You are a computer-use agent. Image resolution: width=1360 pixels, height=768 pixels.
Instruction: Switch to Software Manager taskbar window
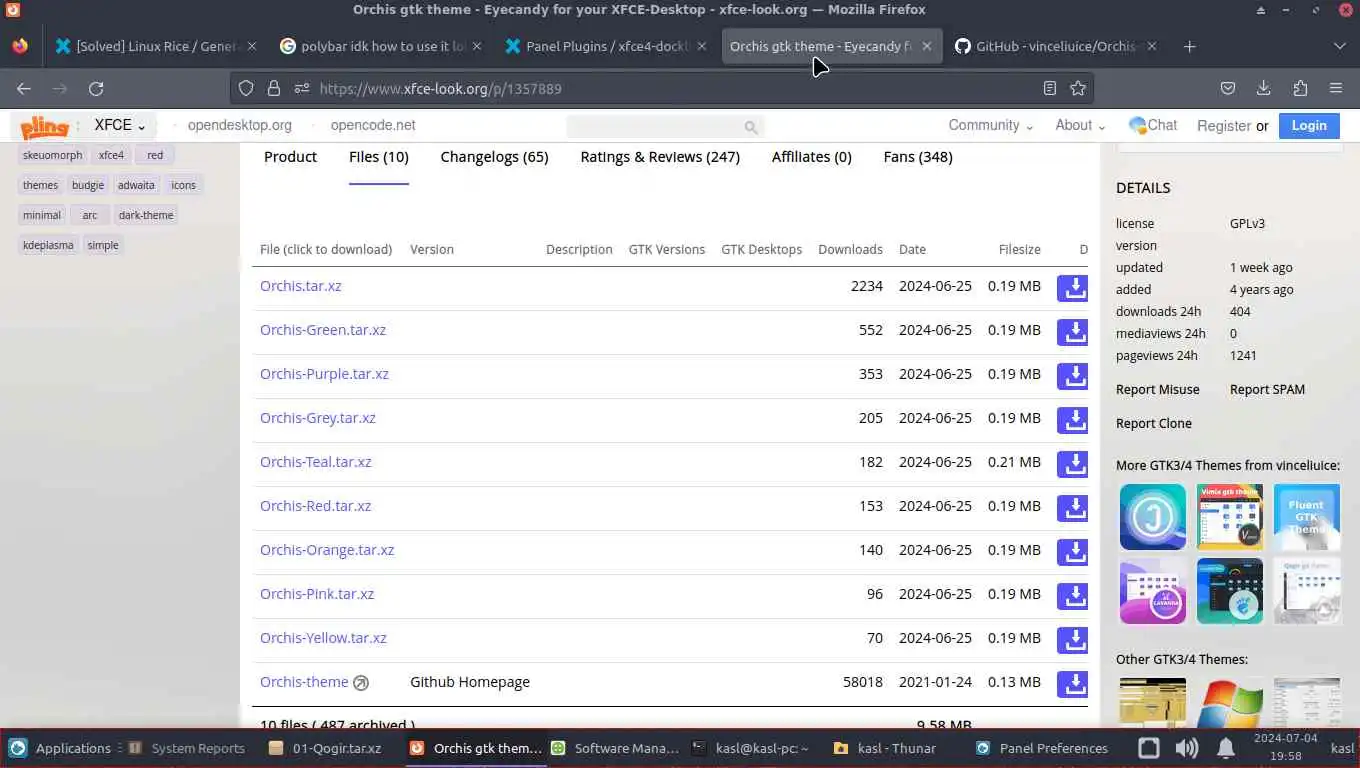point(615,748)
